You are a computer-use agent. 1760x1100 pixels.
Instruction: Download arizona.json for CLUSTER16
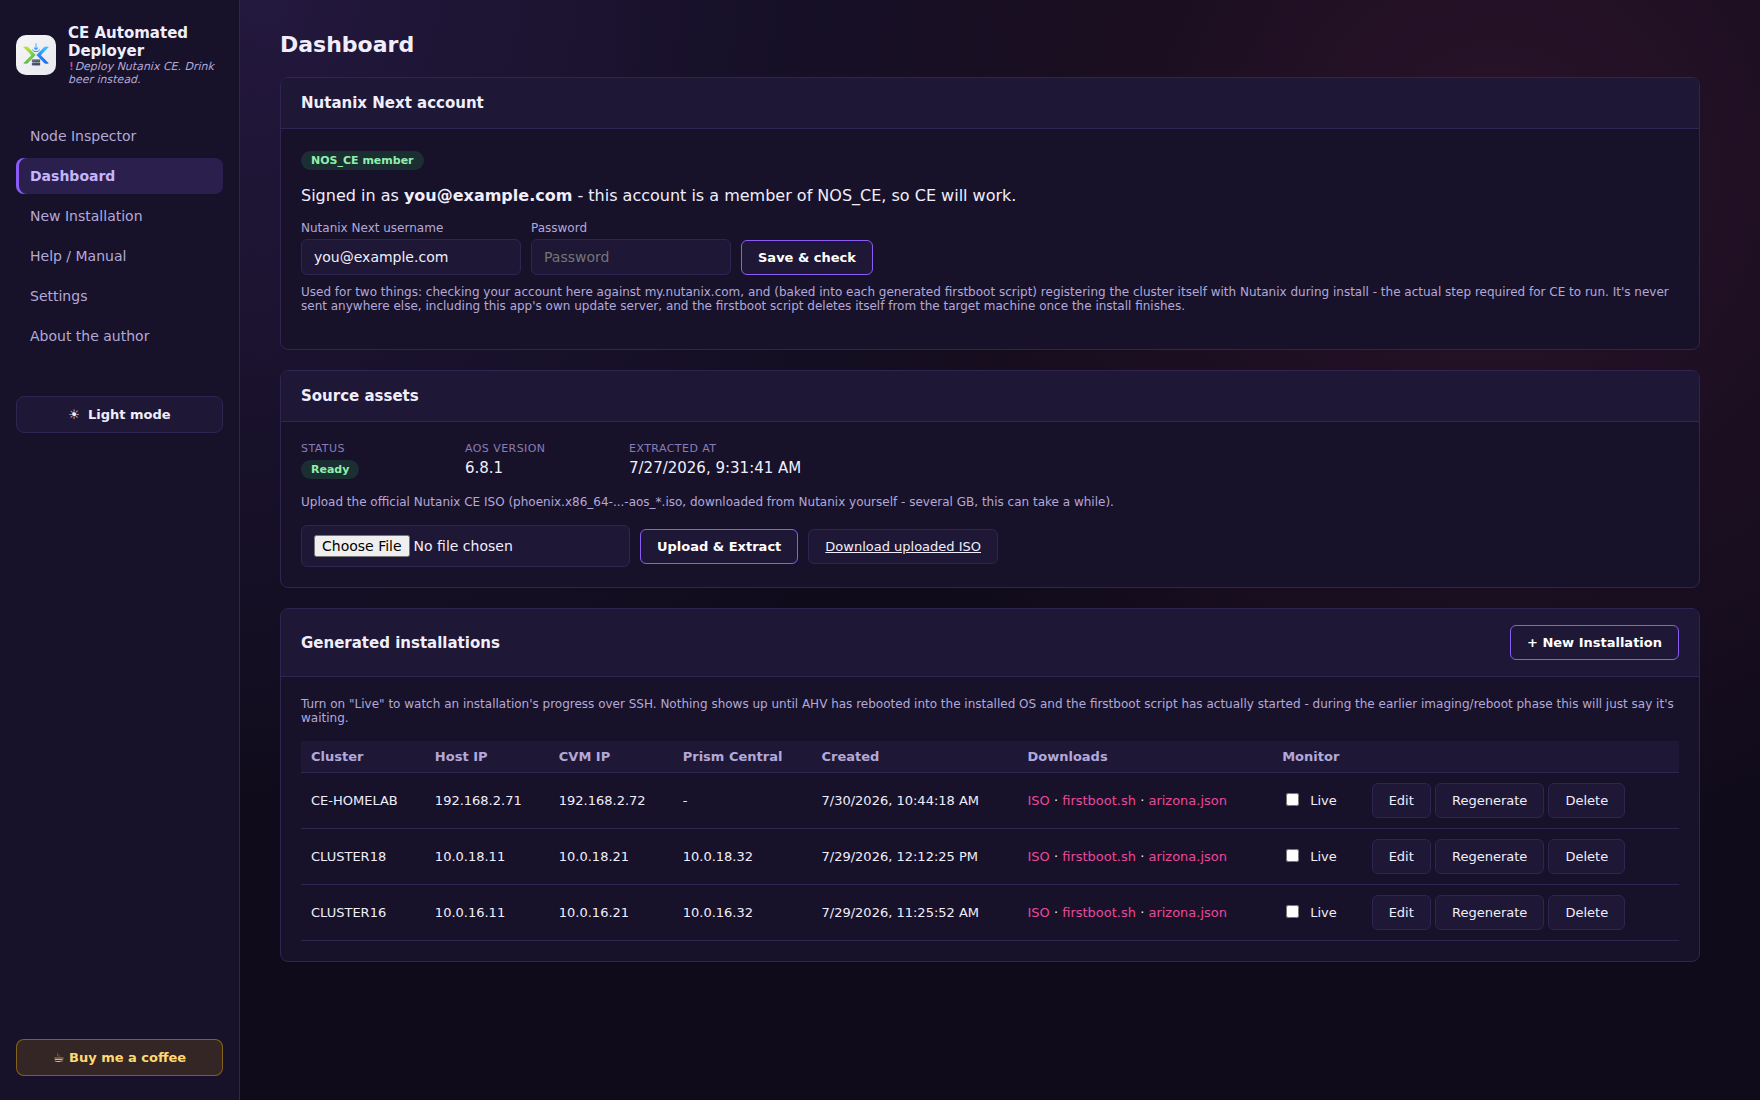1187,912
